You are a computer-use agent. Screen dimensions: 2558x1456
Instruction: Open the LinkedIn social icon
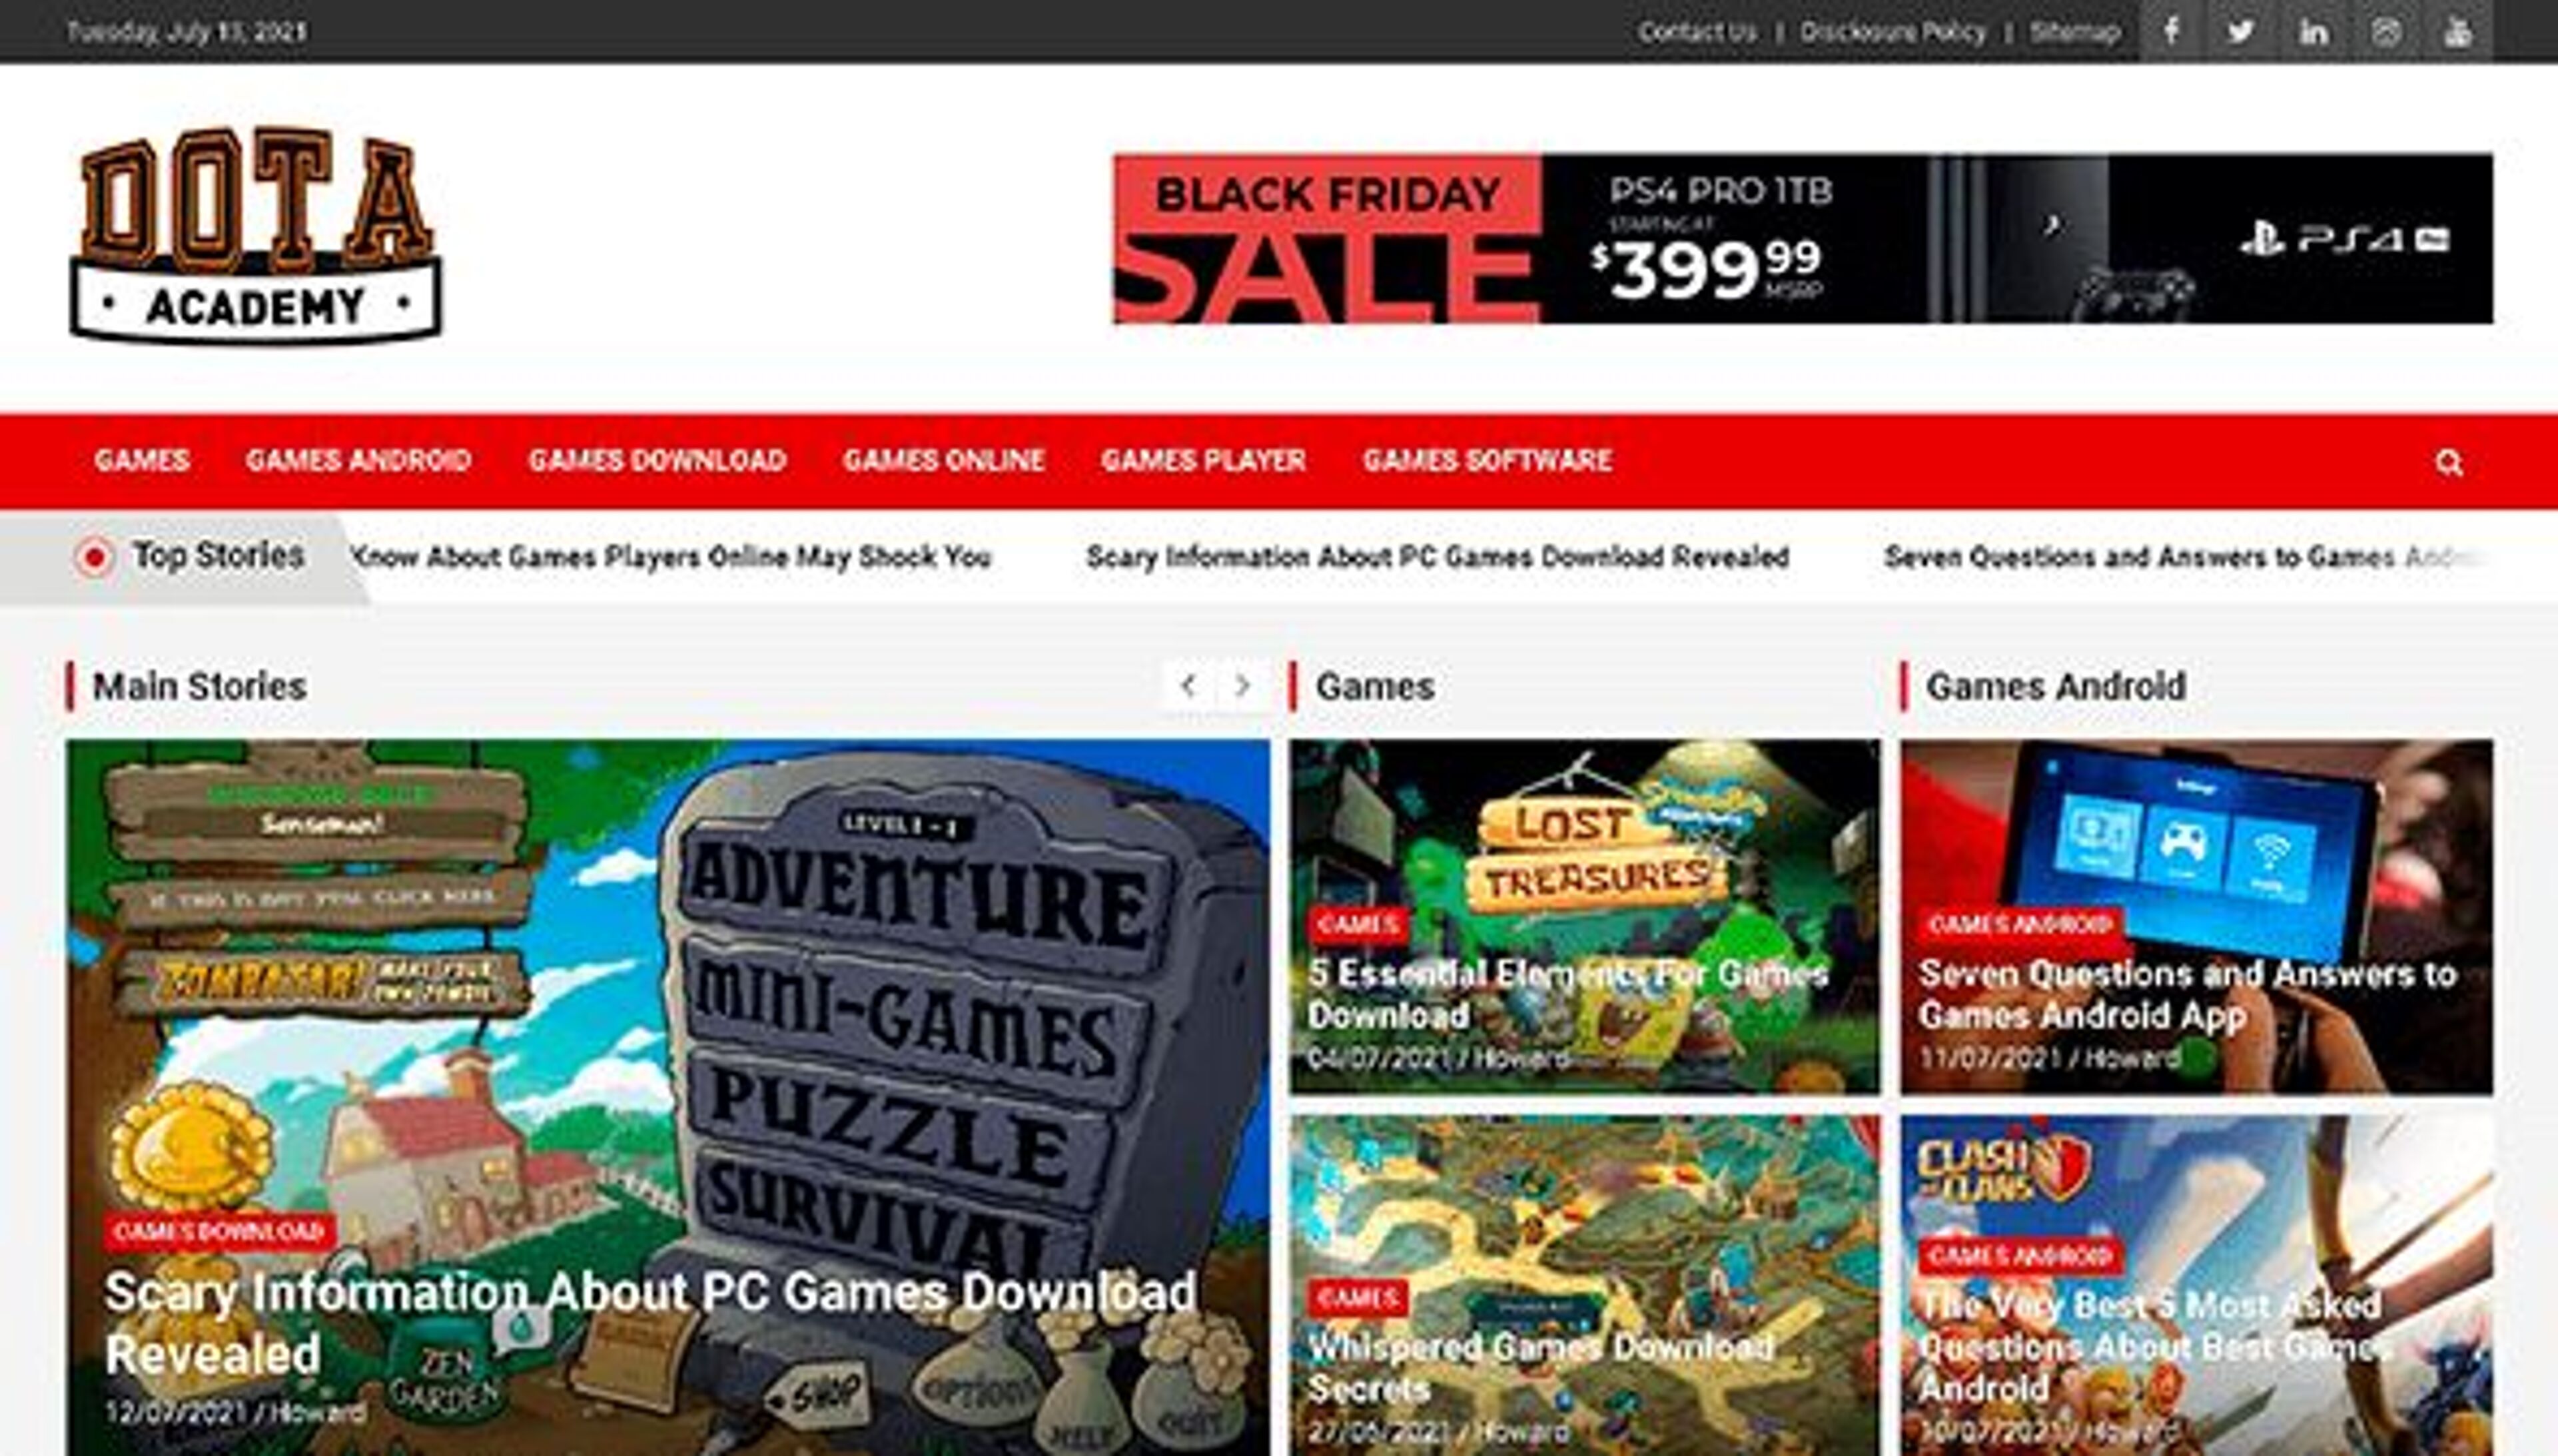tap(2313, 31)
